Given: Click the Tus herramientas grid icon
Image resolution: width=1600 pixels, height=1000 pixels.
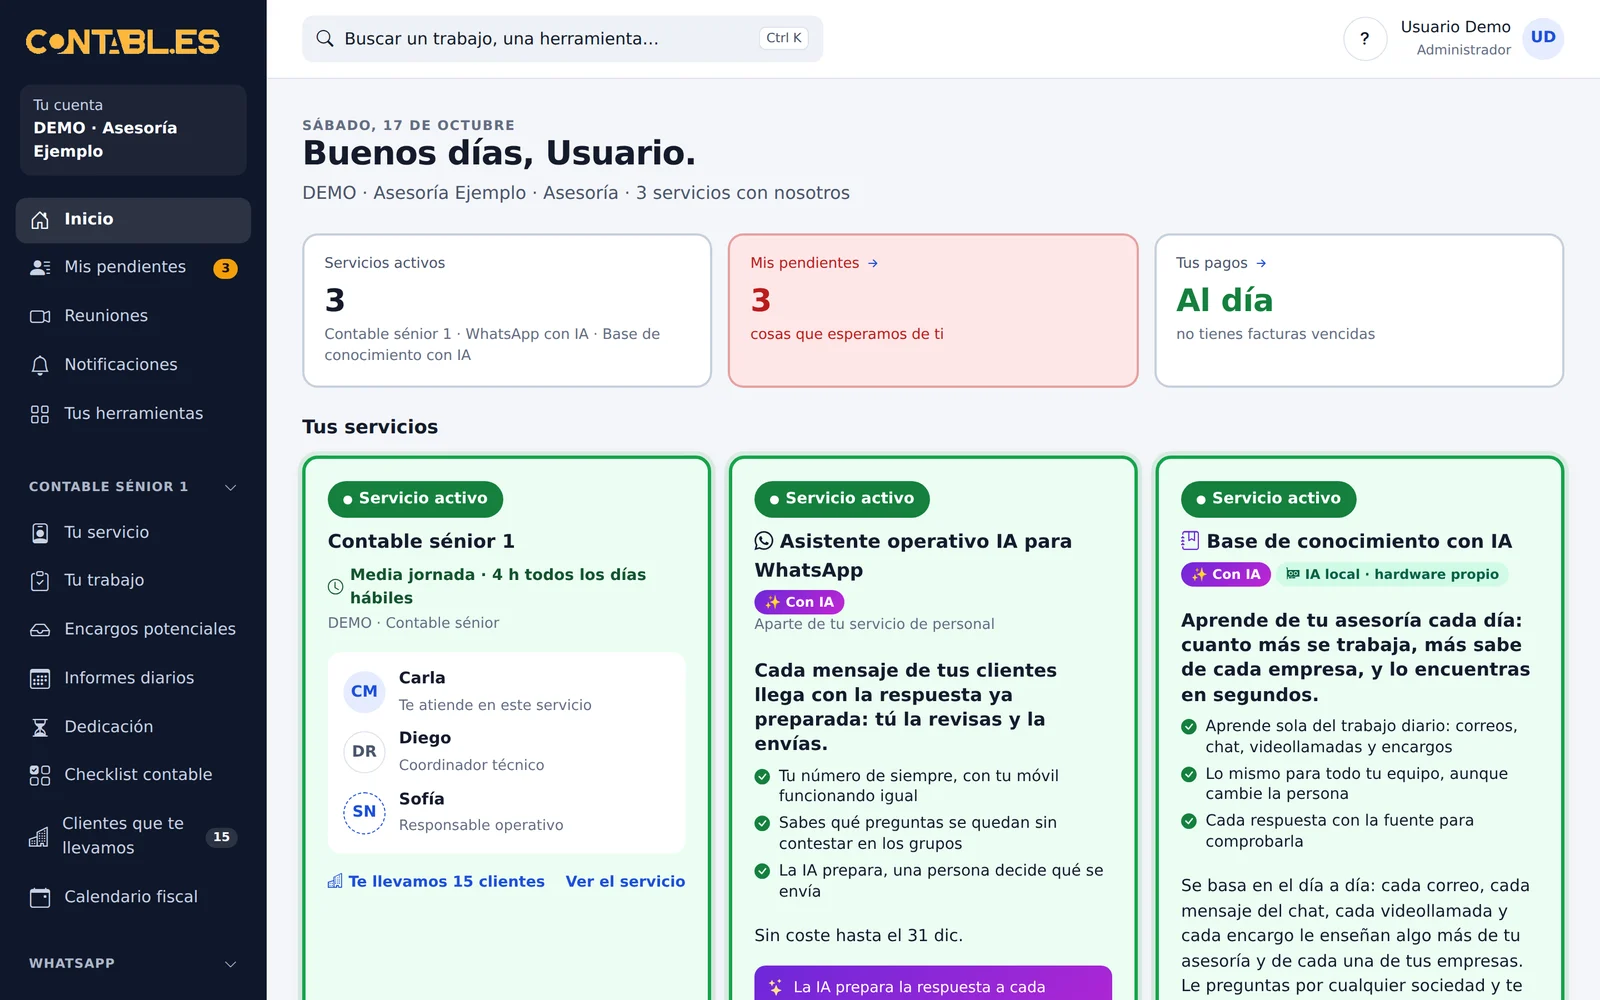Looking at the screenshot, I should tap(40, 414).
